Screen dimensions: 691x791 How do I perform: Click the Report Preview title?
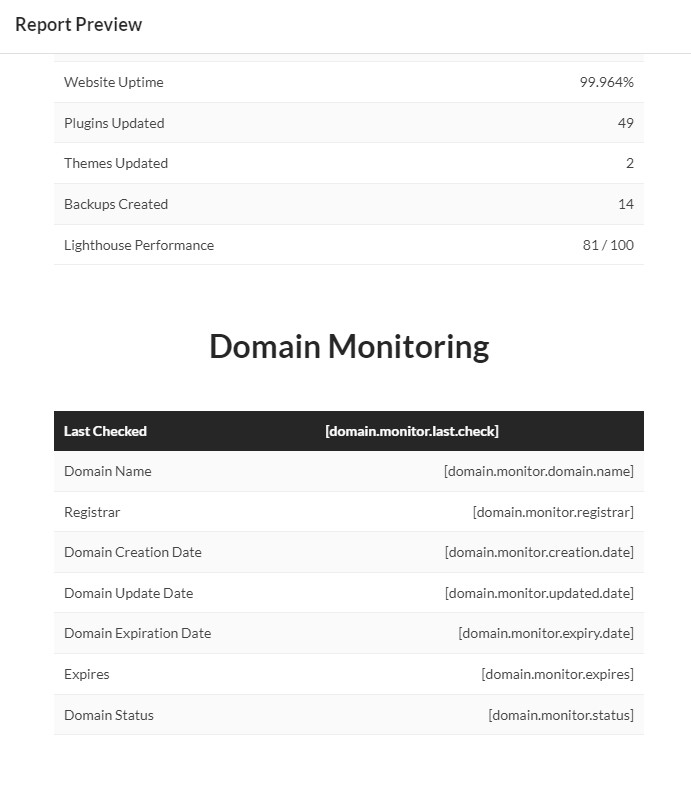pos(78,24)
